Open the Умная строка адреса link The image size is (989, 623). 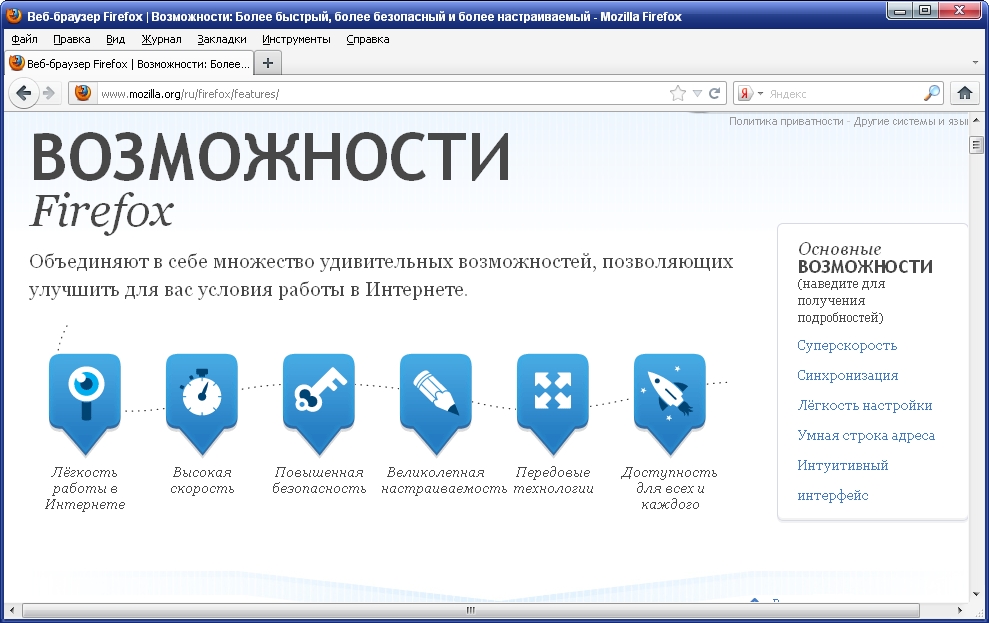[x=866, y=435]
